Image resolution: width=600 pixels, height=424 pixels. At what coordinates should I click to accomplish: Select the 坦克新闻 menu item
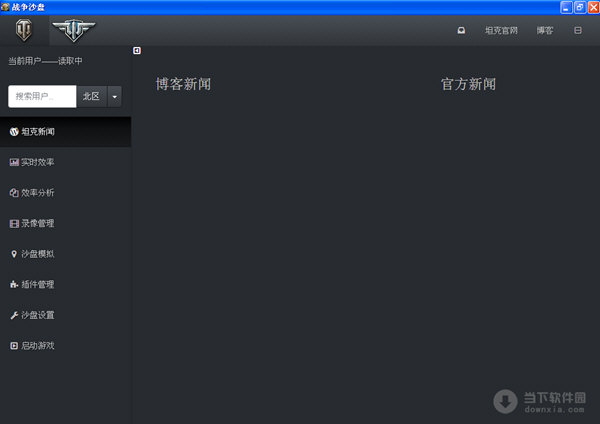click(x=65, y=132)
